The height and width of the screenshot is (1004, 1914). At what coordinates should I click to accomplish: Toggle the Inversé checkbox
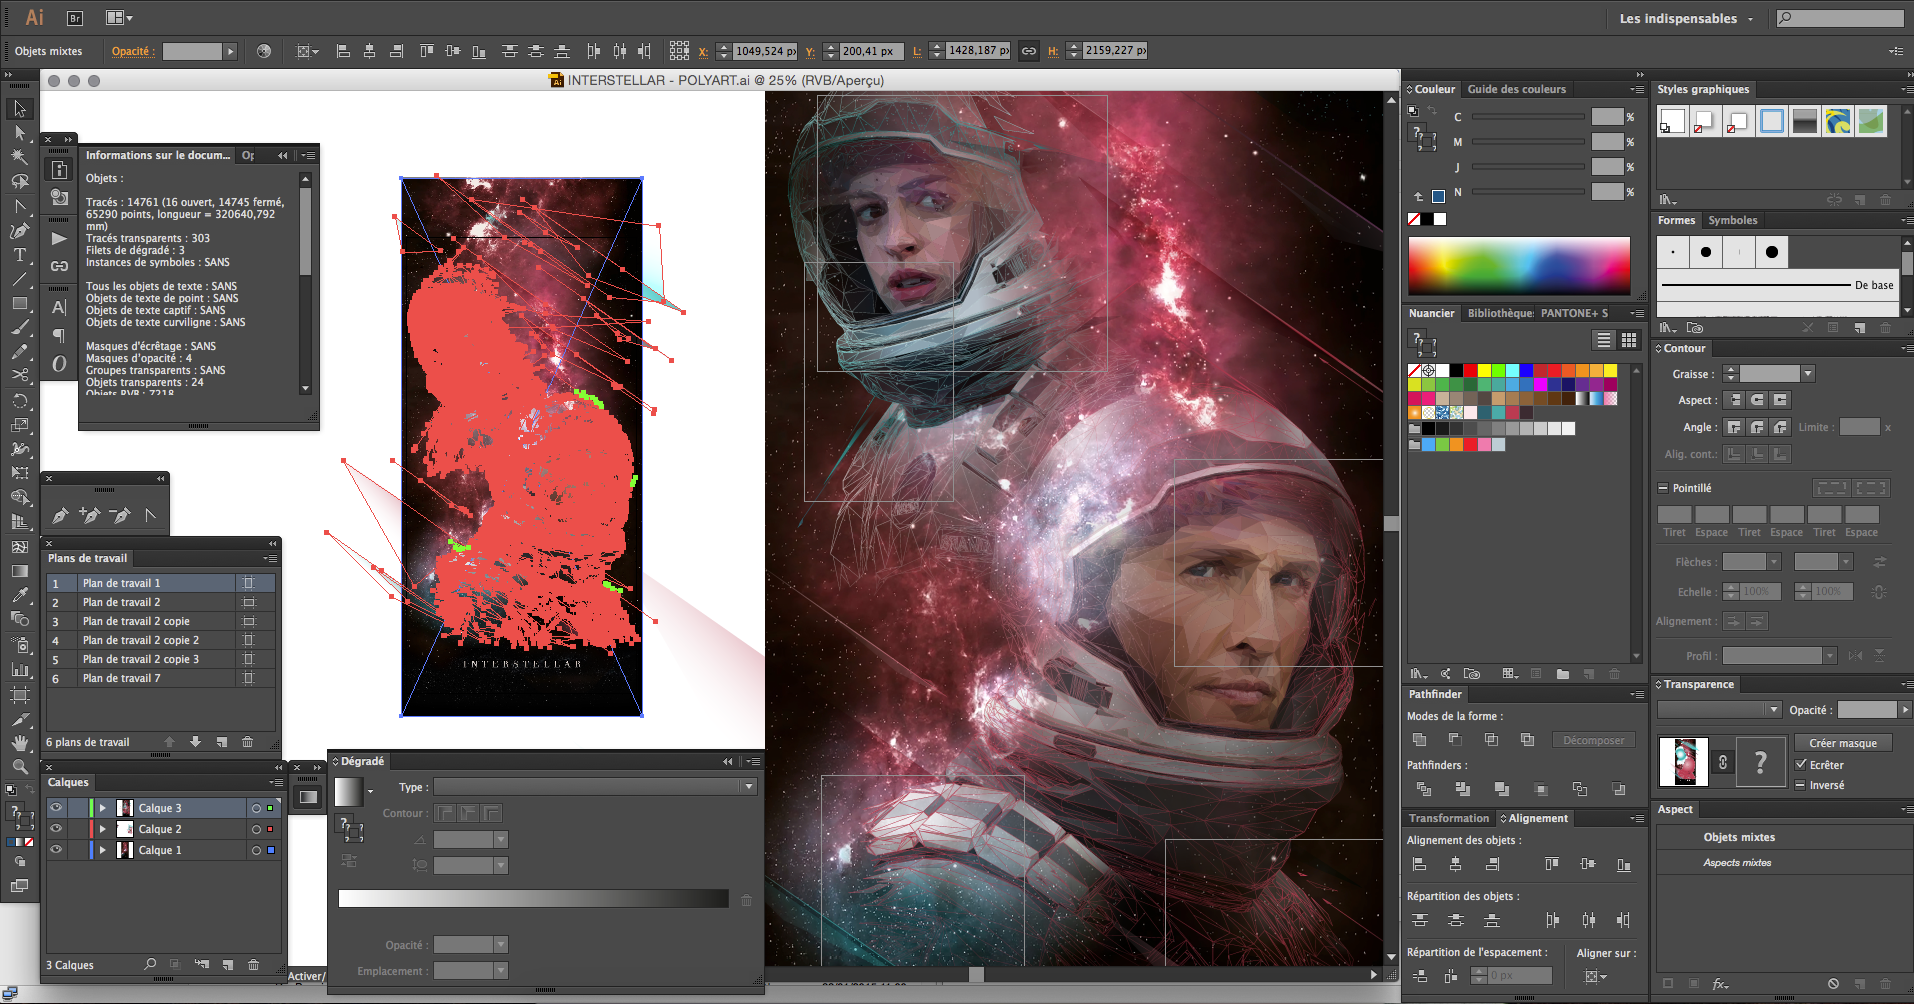1801,785
